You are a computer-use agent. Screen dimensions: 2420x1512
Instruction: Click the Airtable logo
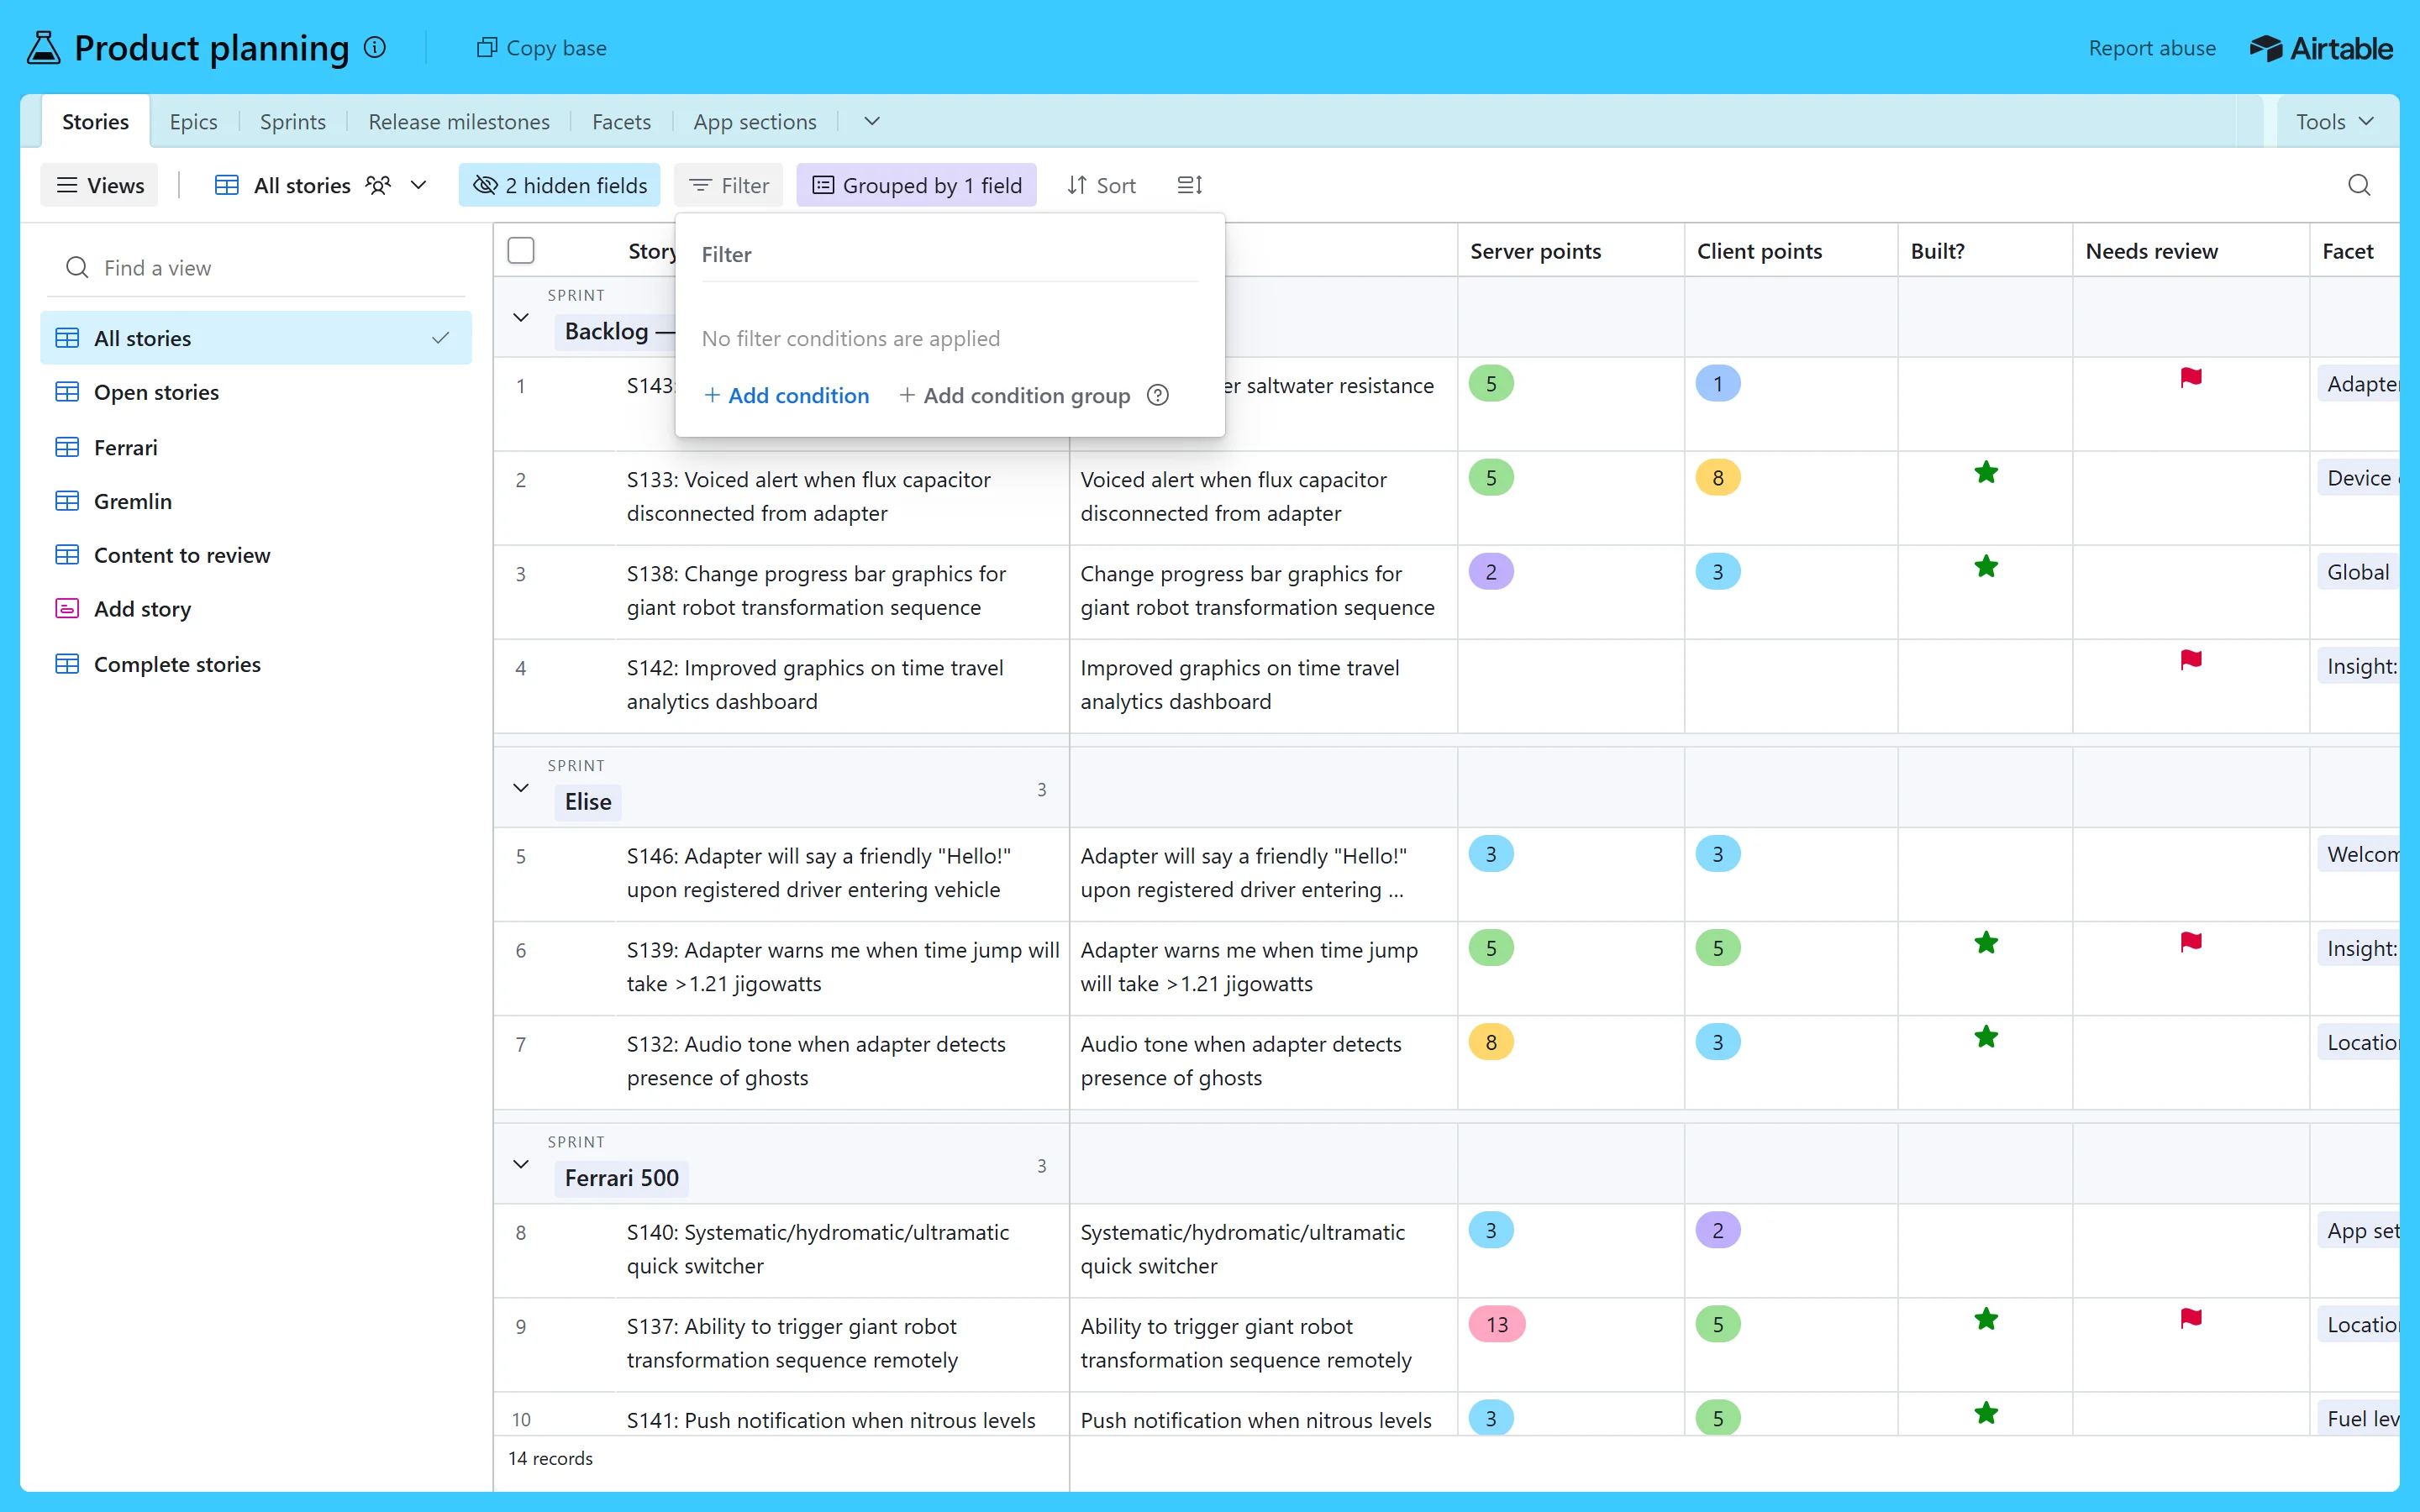(2321, 48)
